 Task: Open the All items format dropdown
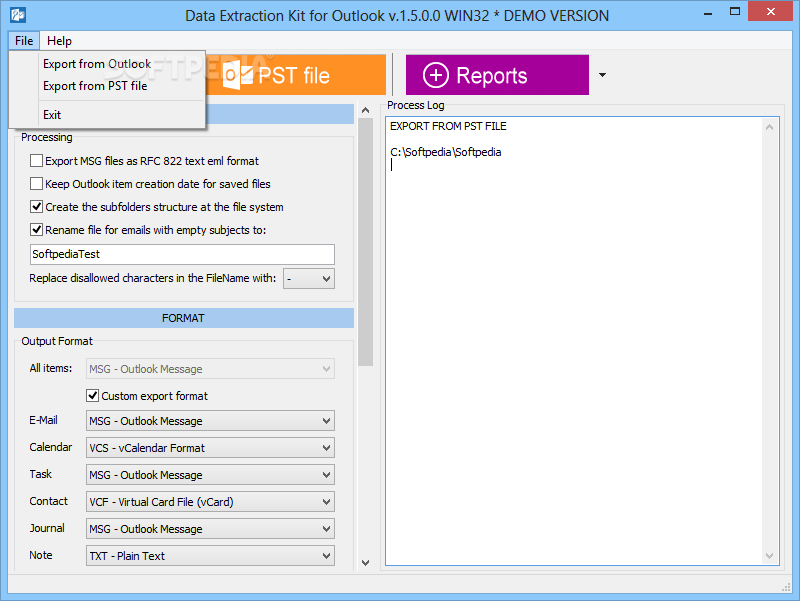(210, 369)
